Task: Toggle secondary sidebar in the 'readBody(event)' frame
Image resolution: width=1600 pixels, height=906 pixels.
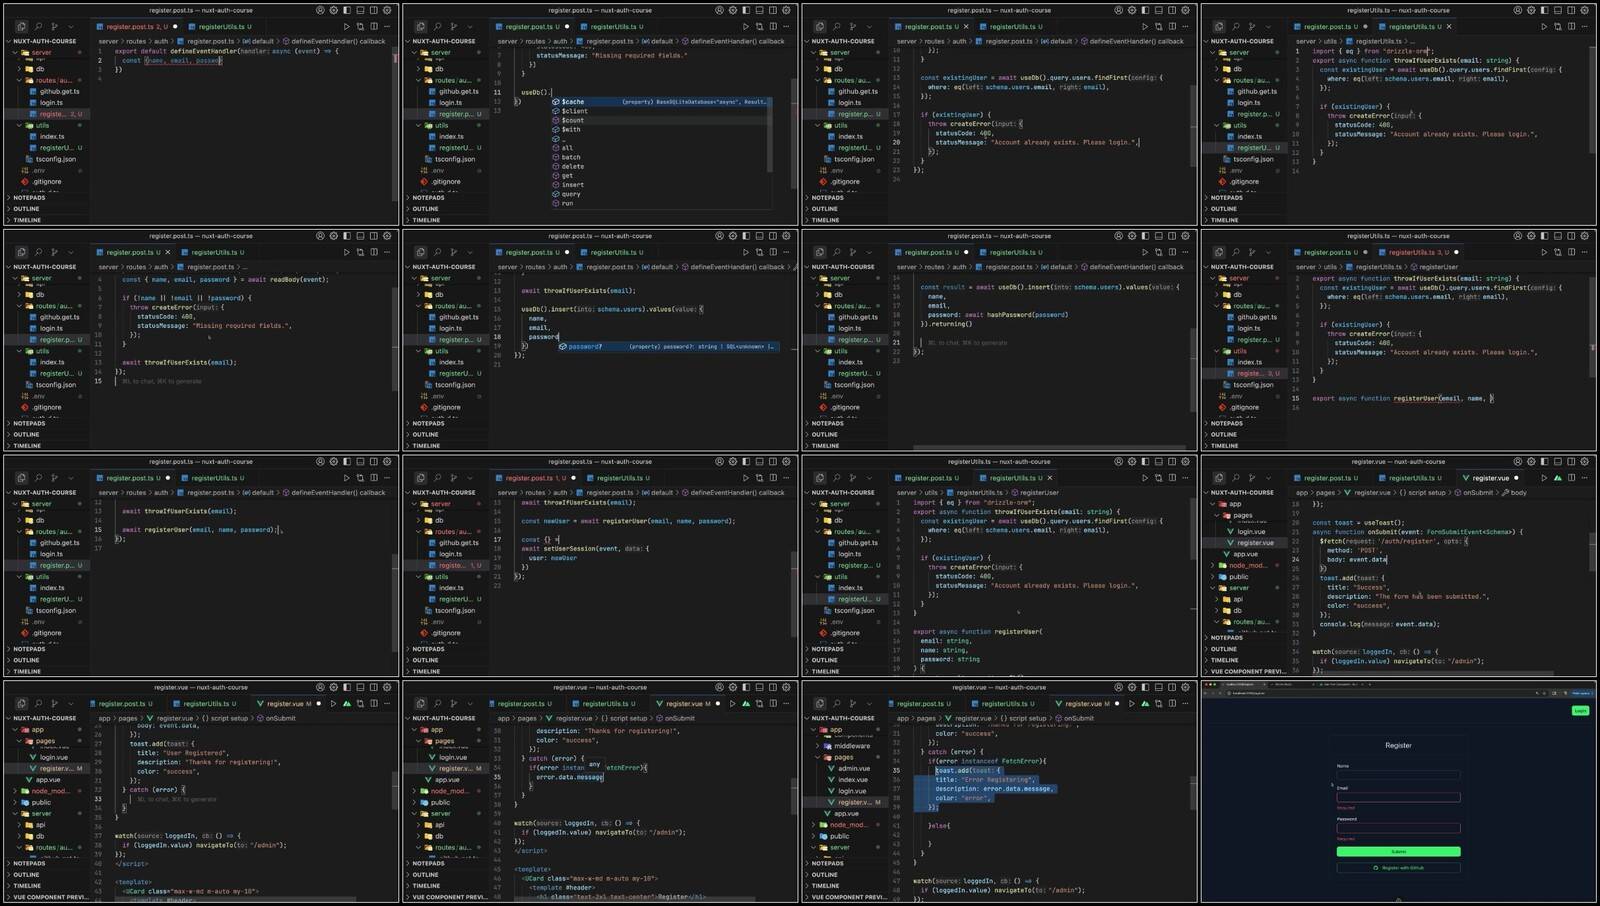Action: coord(374,236)
